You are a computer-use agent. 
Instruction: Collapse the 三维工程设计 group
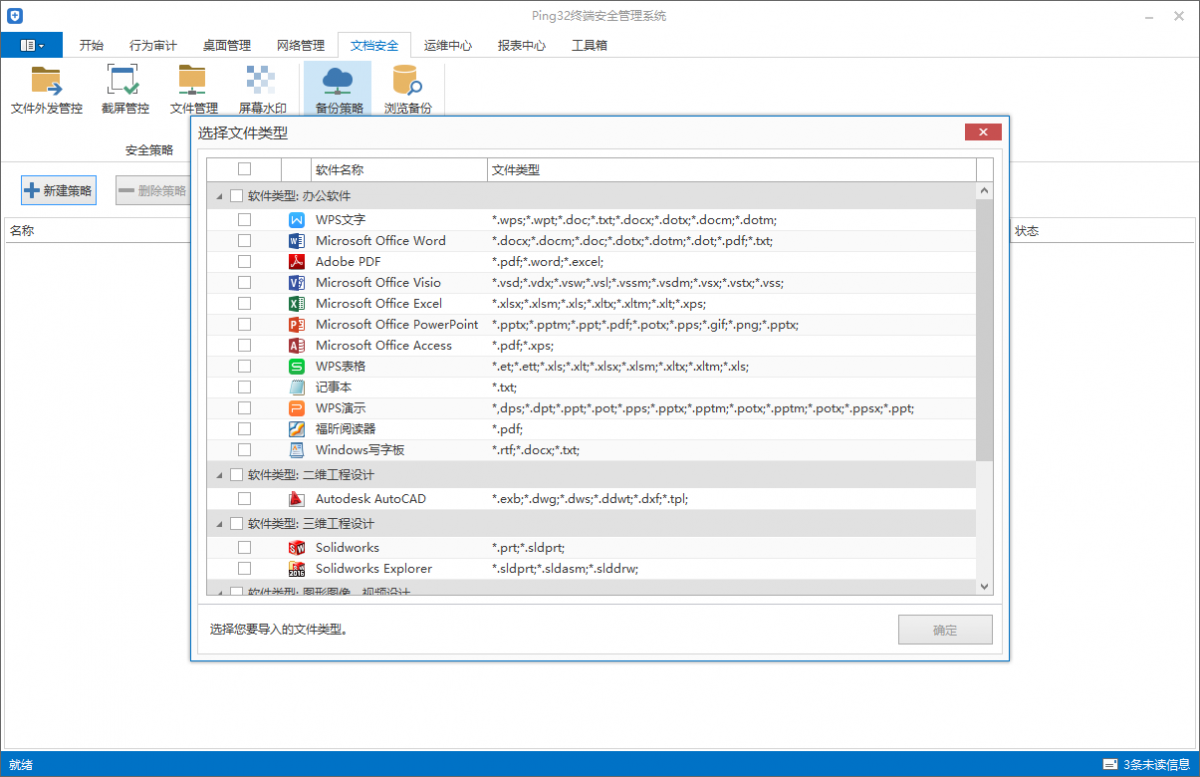tap(220, 525)
